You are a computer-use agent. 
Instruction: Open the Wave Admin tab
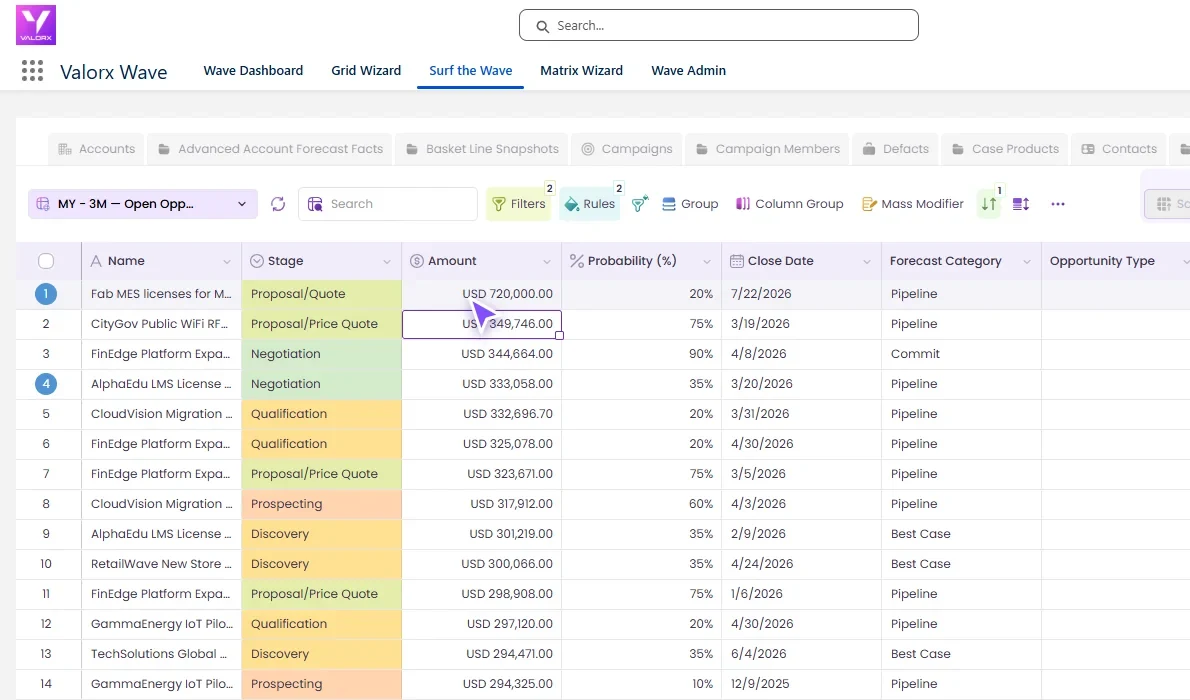[688, 71]
